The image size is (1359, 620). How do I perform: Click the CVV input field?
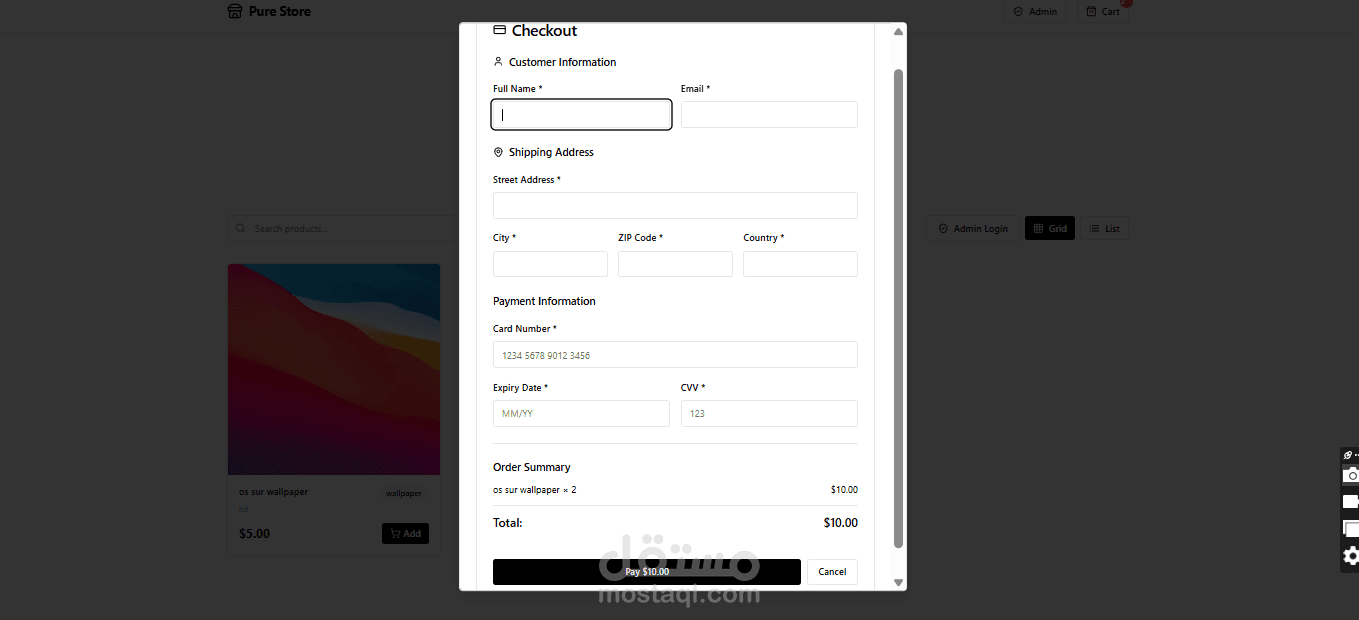769,414
